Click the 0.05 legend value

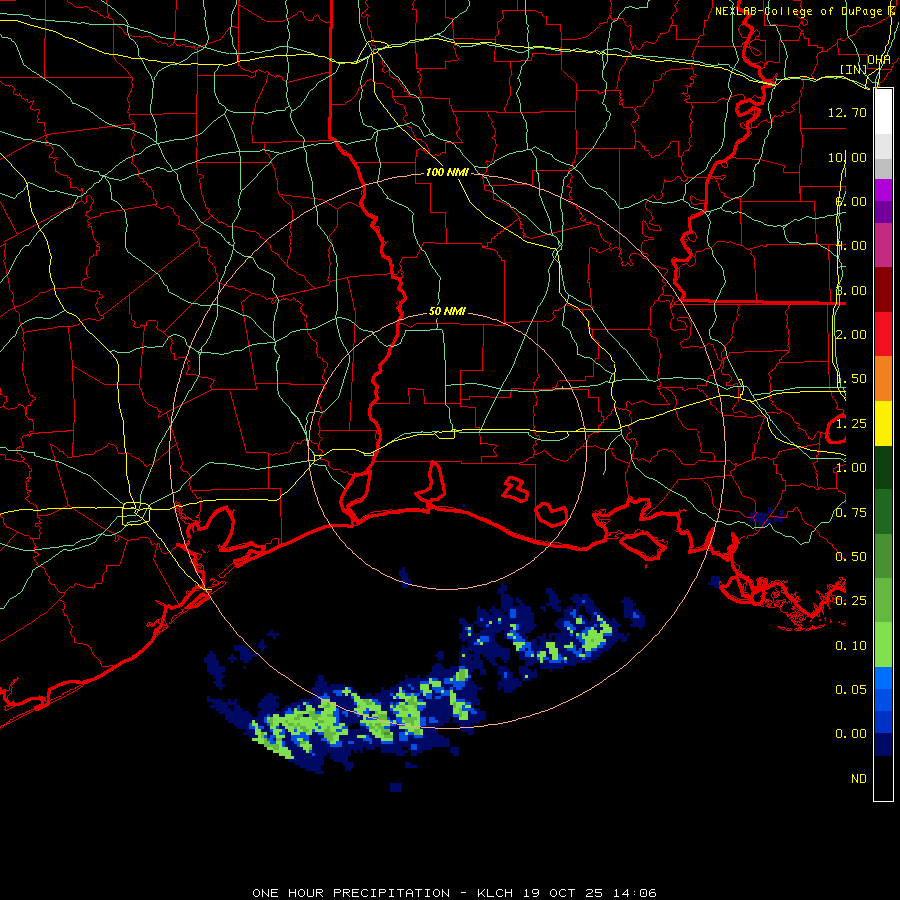pos(851,690)
